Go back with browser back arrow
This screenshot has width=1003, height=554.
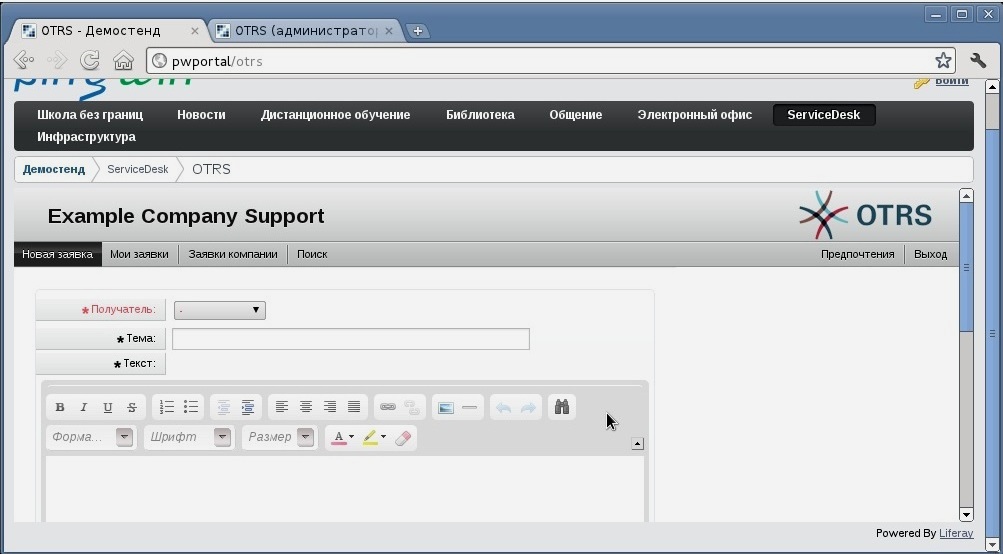coord(24,61)
